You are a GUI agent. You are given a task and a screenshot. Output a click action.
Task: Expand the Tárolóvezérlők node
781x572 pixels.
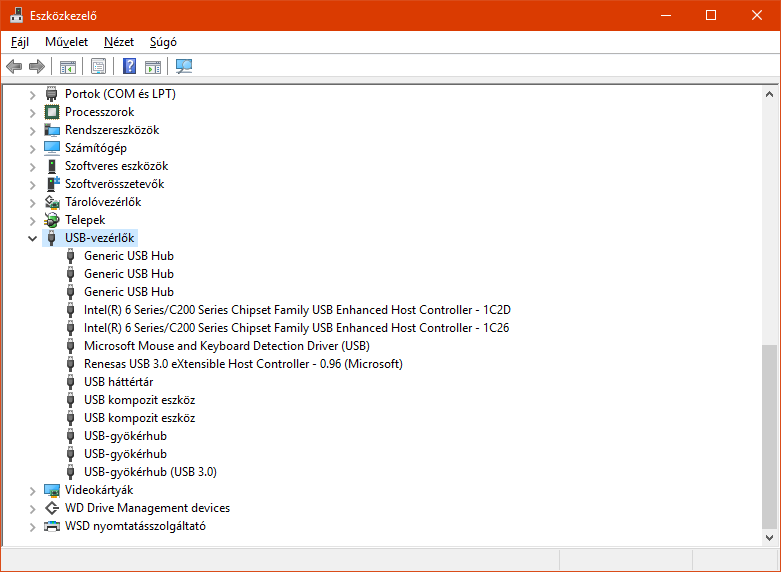tap(32, 202)
